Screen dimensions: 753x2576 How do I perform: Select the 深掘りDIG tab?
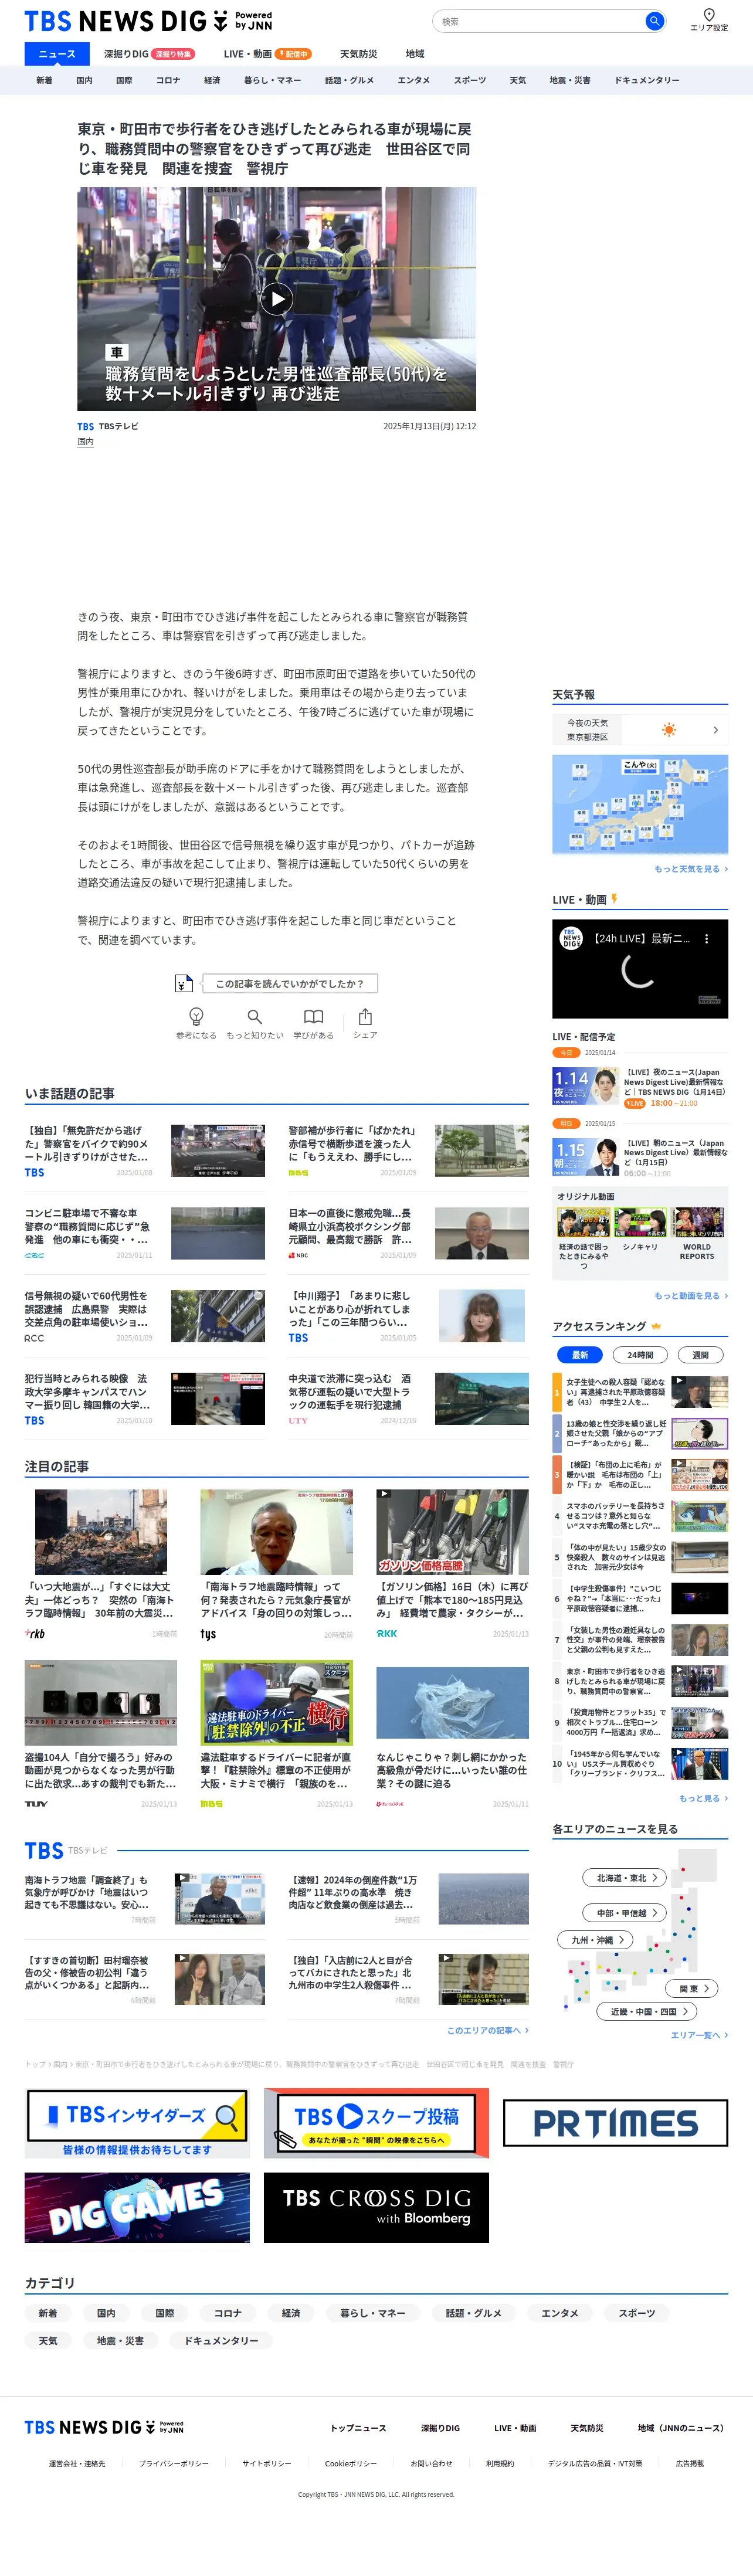(x=149, y=54)
